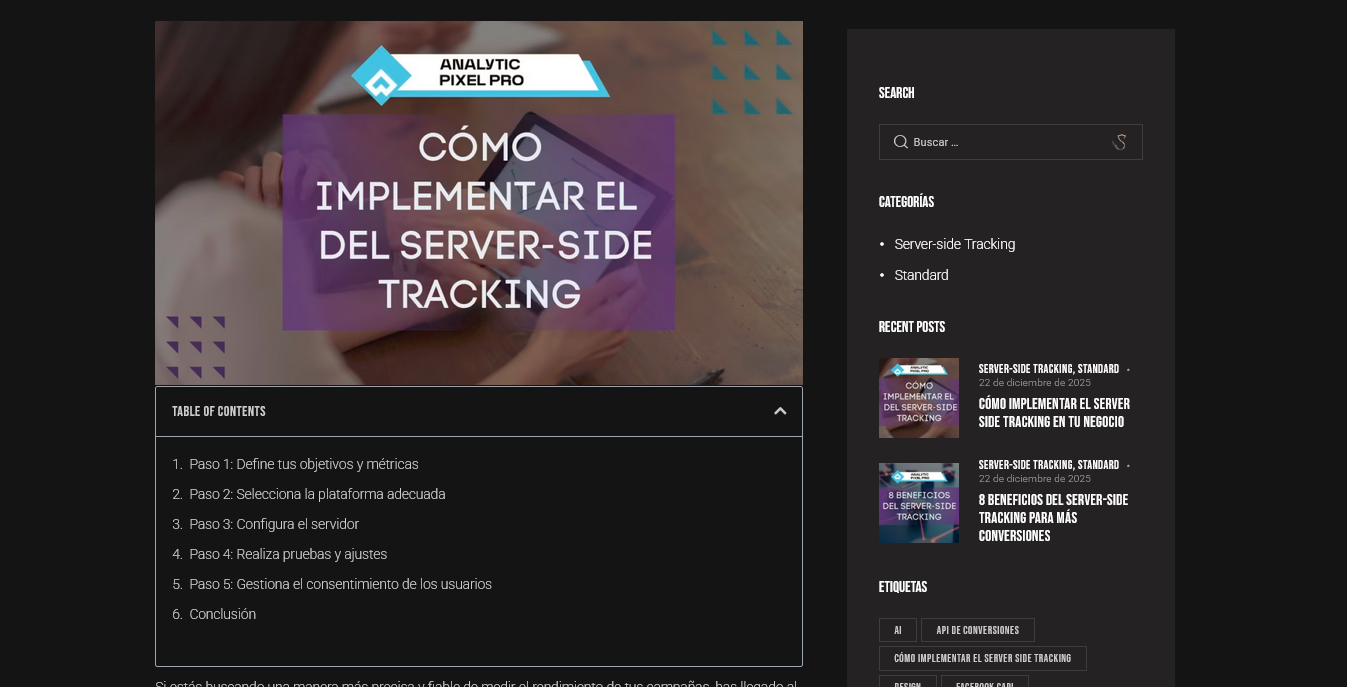This screenshot has width=1347, height=687.
Task: Open the Standard category
Action: click(921, 275)
